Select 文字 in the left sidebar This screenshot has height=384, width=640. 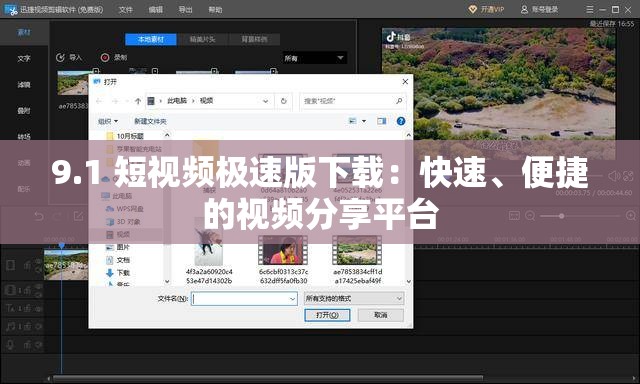tap(24, 58)
